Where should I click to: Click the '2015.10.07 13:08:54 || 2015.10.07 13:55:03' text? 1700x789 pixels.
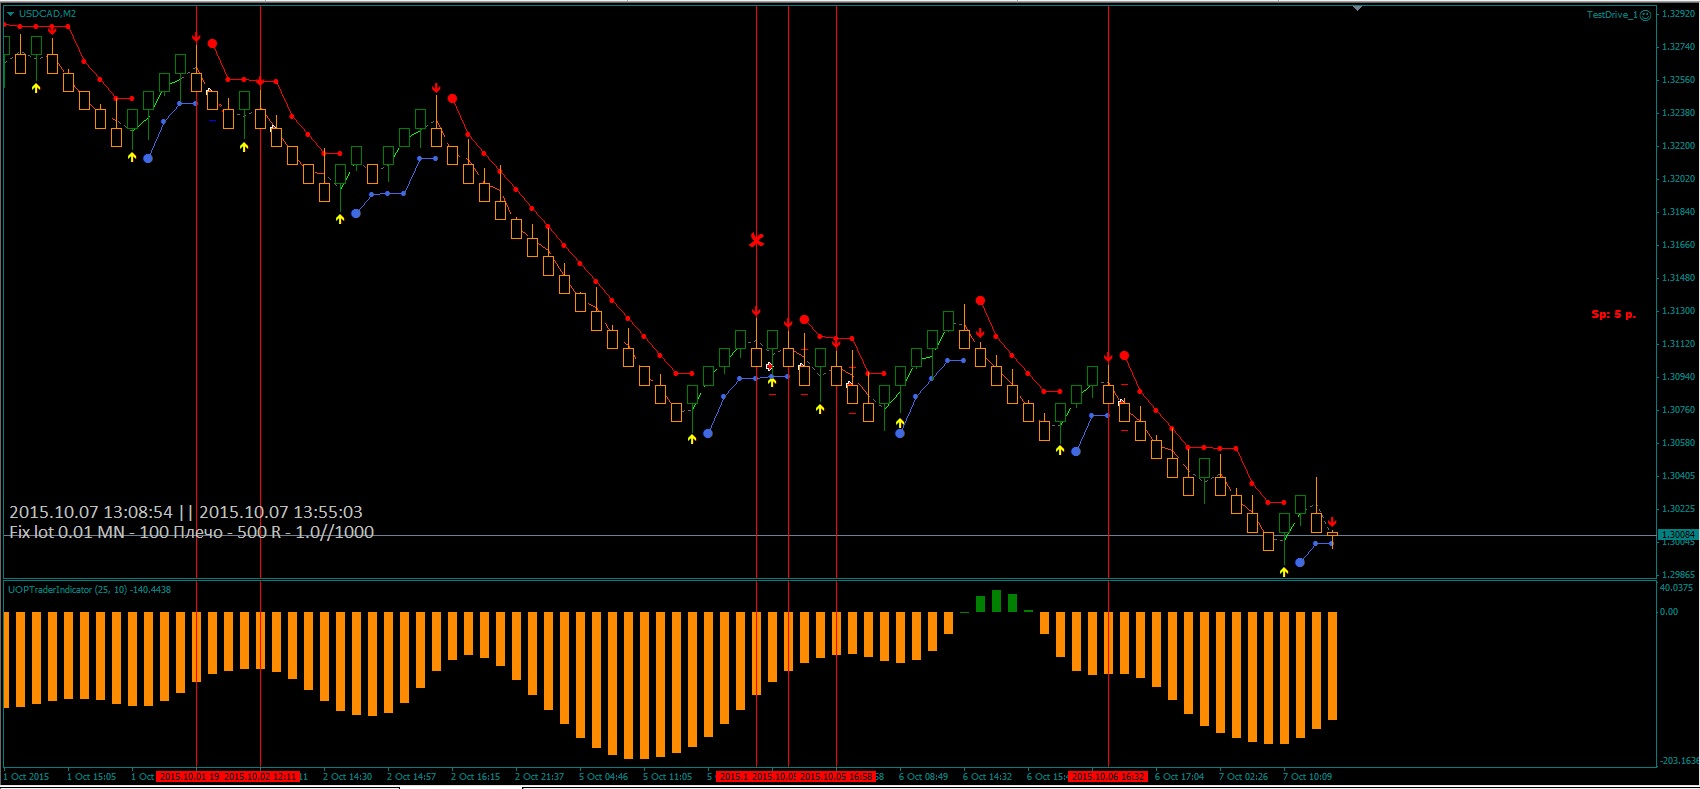[x=186, y=512]
